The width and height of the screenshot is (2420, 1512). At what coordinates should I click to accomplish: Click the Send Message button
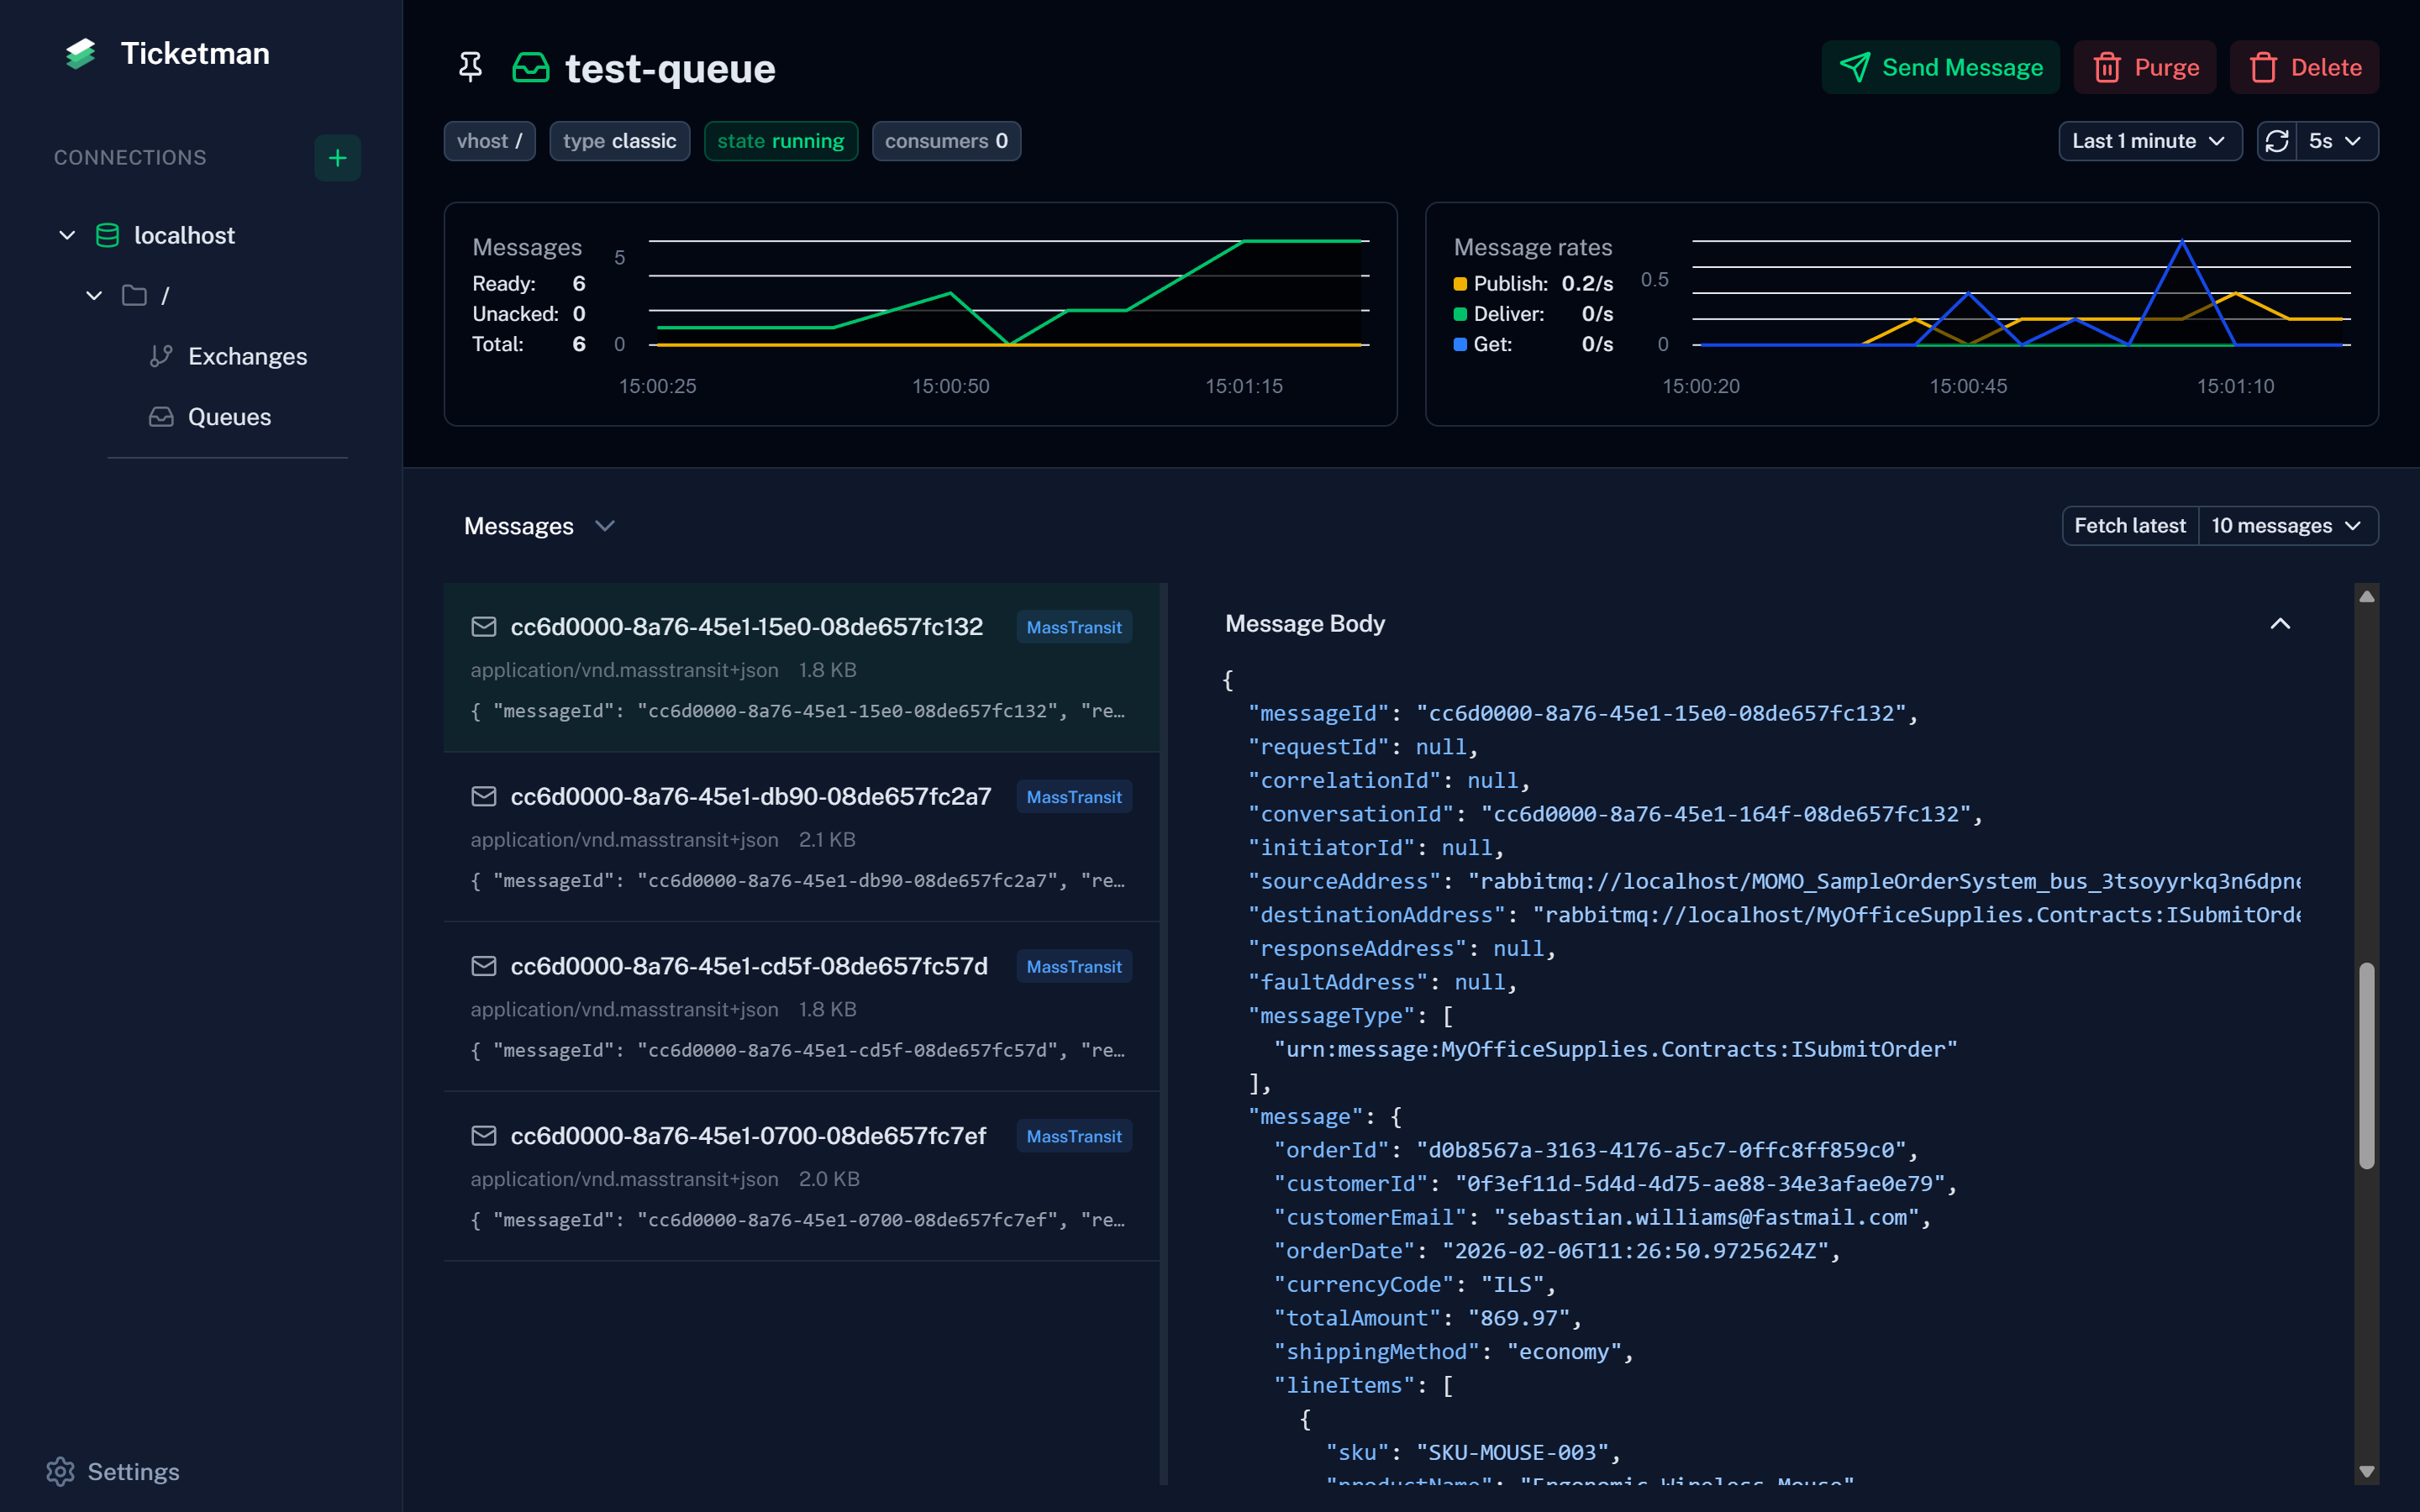1940,68
